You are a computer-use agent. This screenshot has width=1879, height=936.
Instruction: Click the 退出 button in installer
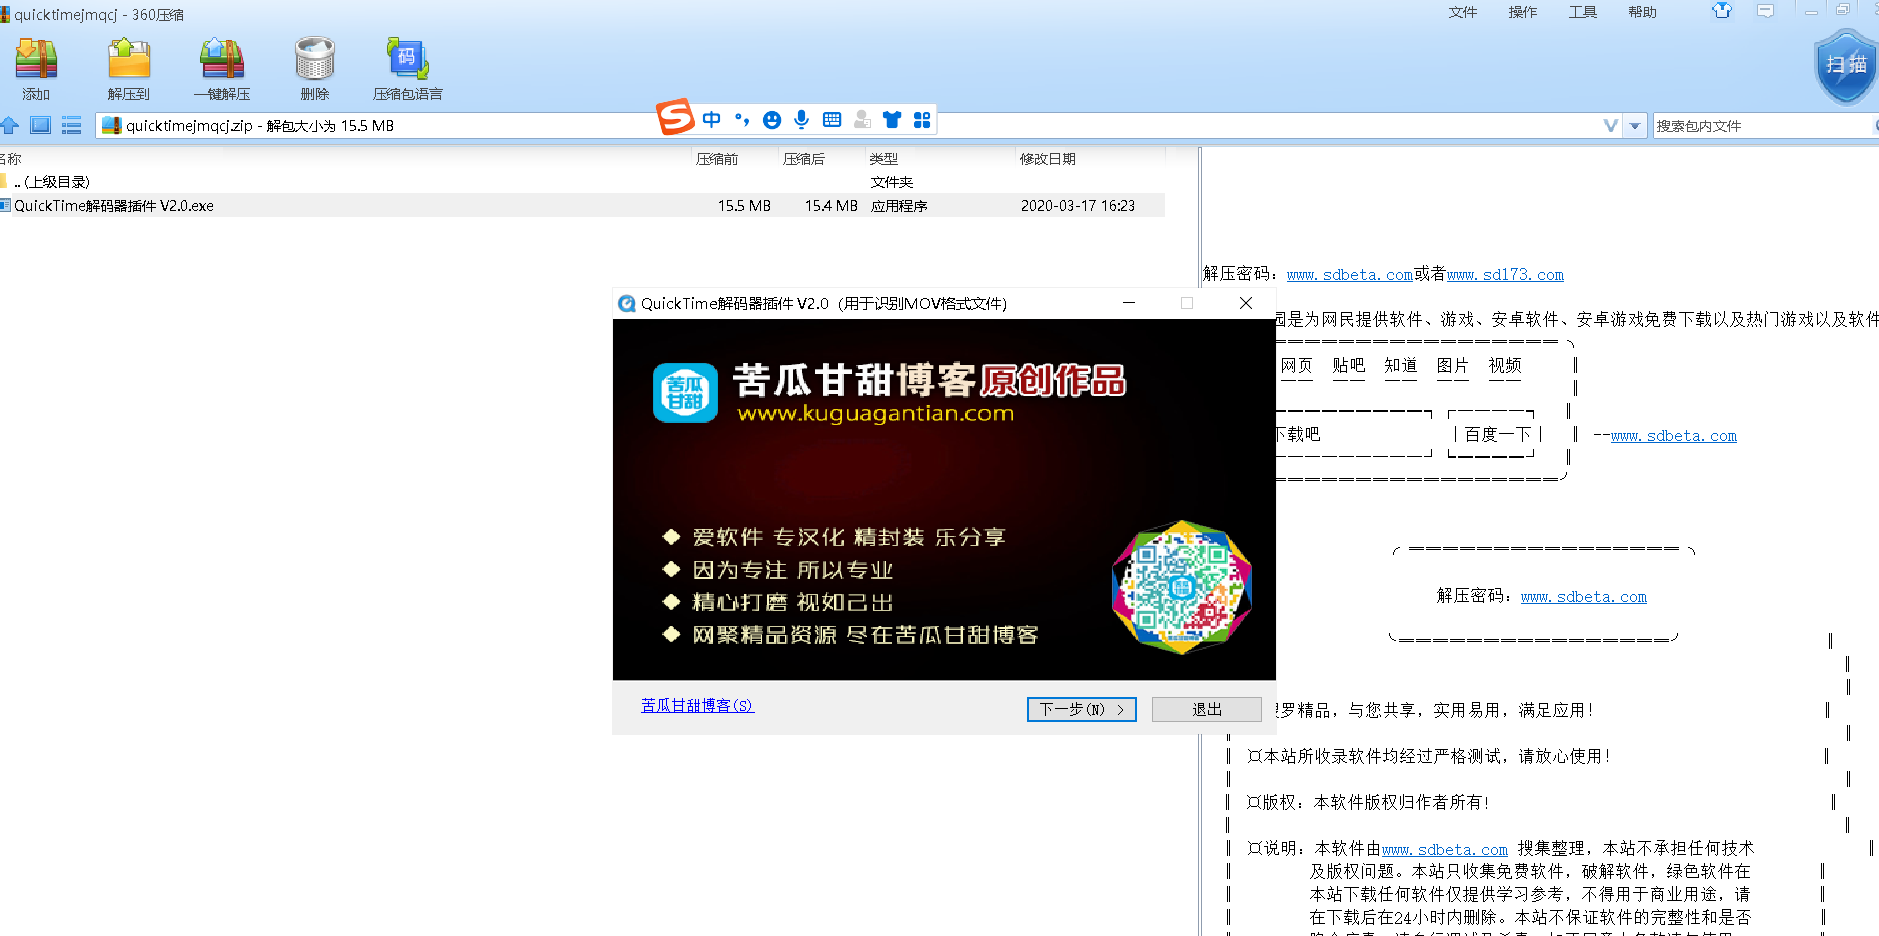point(1207,709)
